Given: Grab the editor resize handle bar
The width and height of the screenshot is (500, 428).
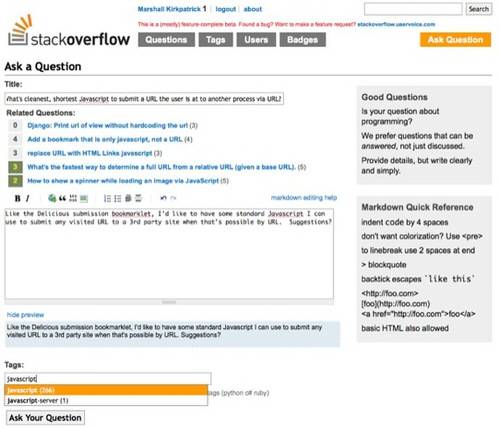Looking at the screenshot, I should coord(169,302).
